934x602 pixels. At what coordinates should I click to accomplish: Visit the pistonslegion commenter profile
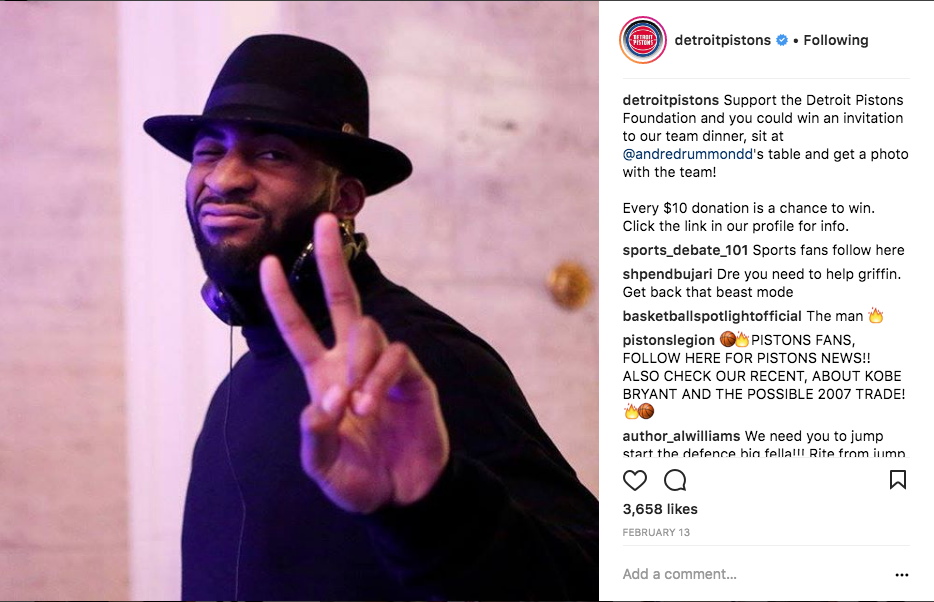click(x=668, y=340)
